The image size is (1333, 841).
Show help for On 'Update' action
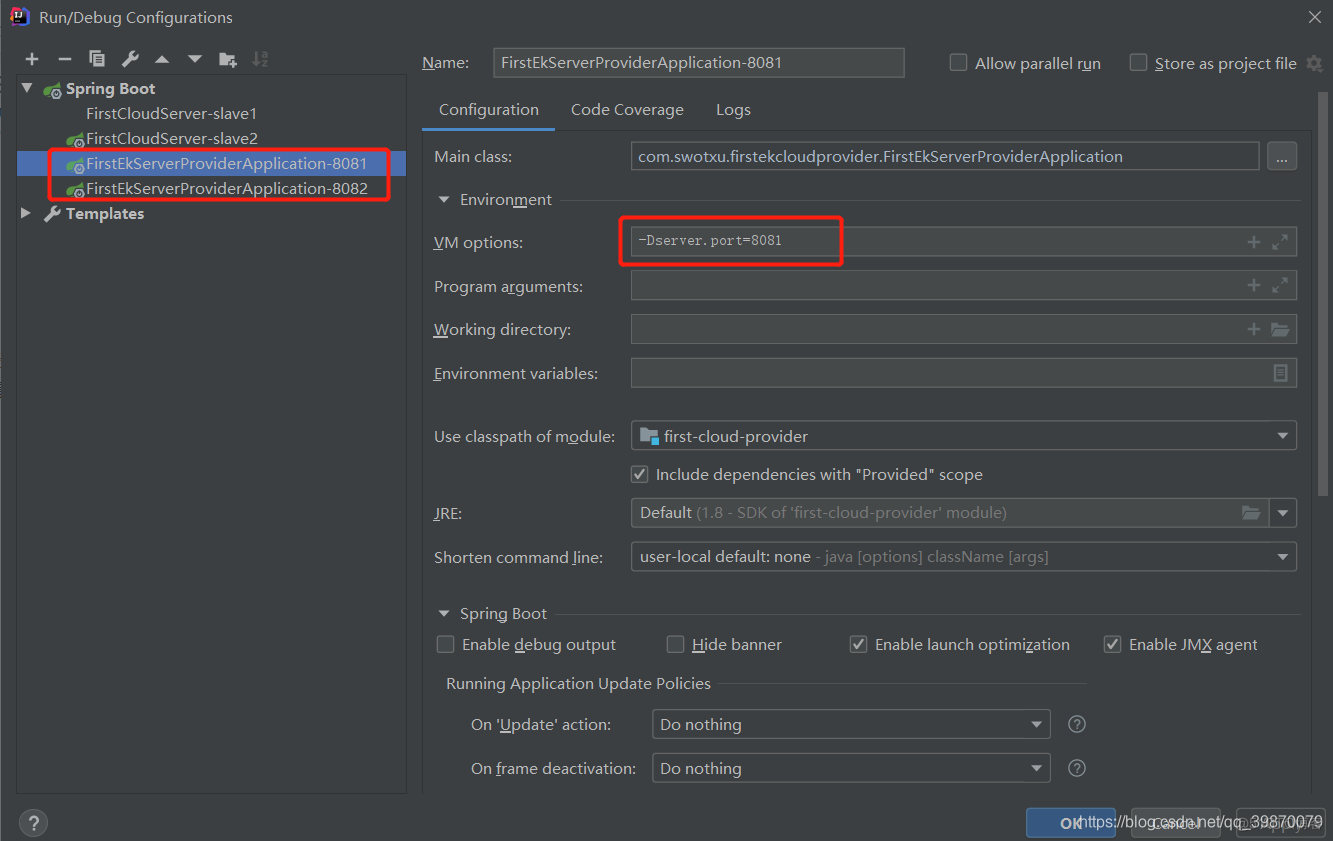[1077, 724]
